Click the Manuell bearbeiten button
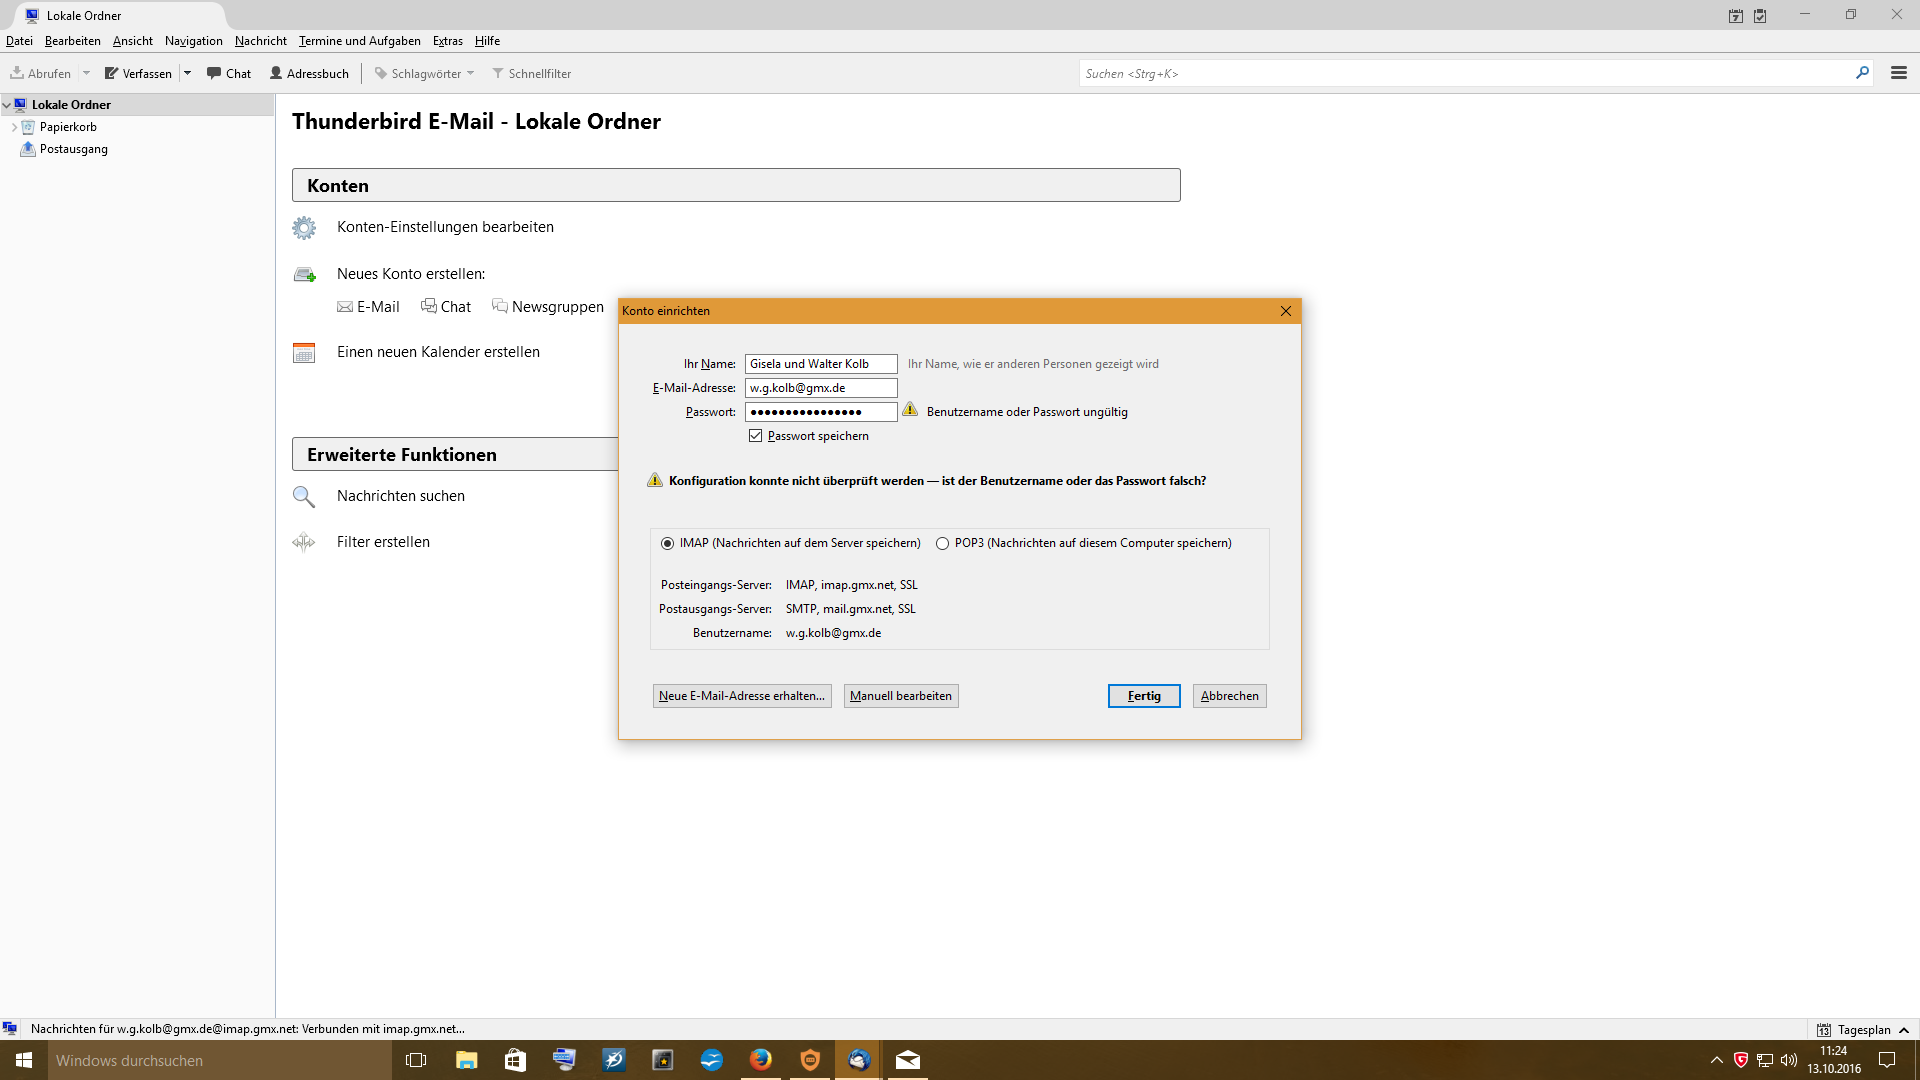The height and width of the screenshot is (1080, 1920). [900, 696]
